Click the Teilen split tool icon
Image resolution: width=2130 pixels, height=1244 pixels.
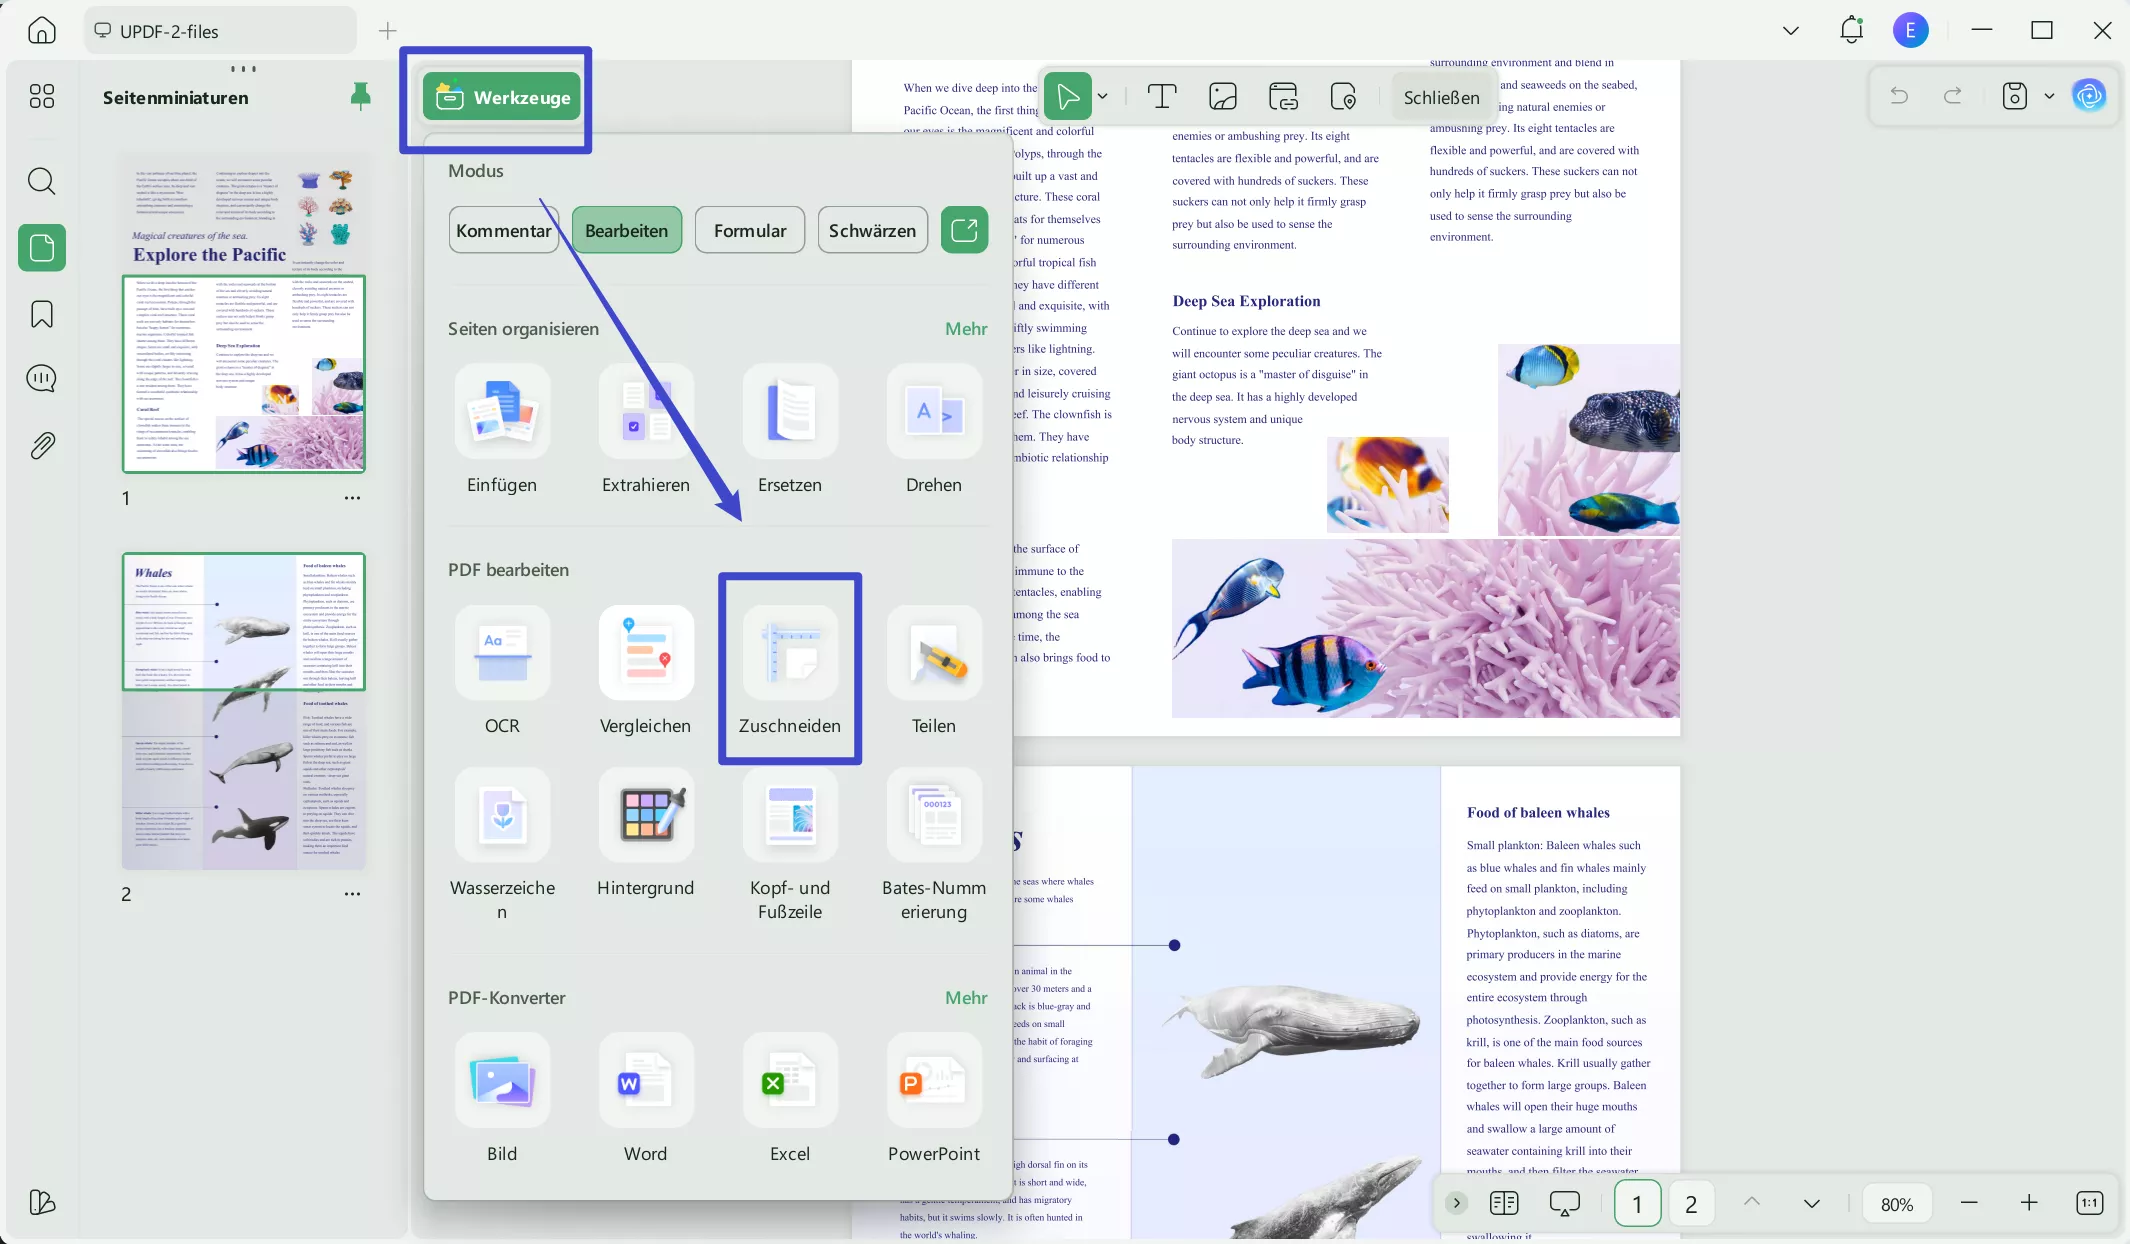point(933,653)
